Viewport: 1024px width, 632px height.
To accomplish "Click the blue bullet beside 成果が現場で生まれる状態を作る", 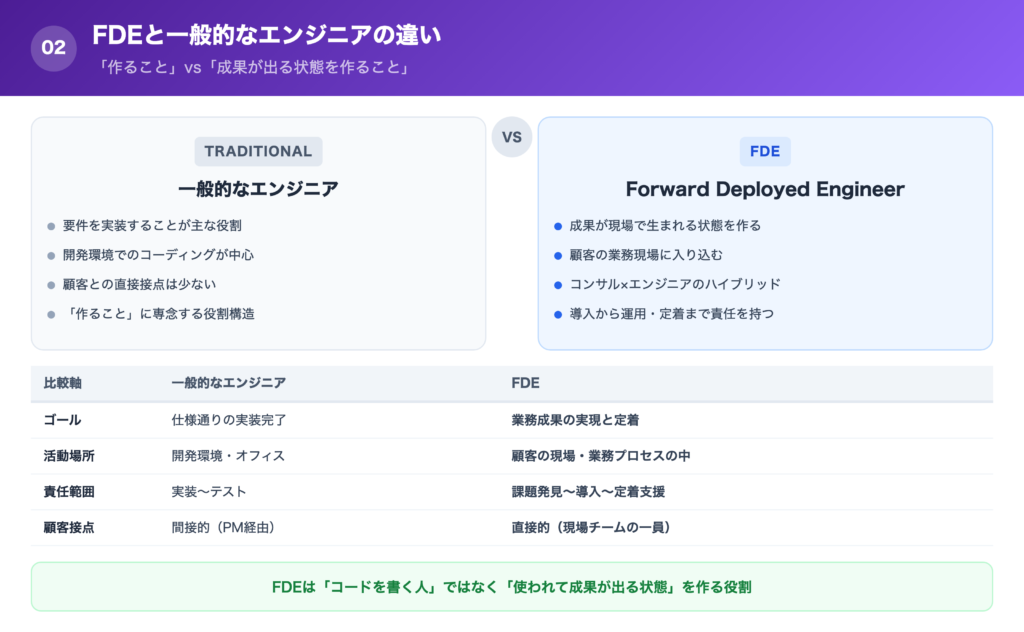I will tap(560, 226).
